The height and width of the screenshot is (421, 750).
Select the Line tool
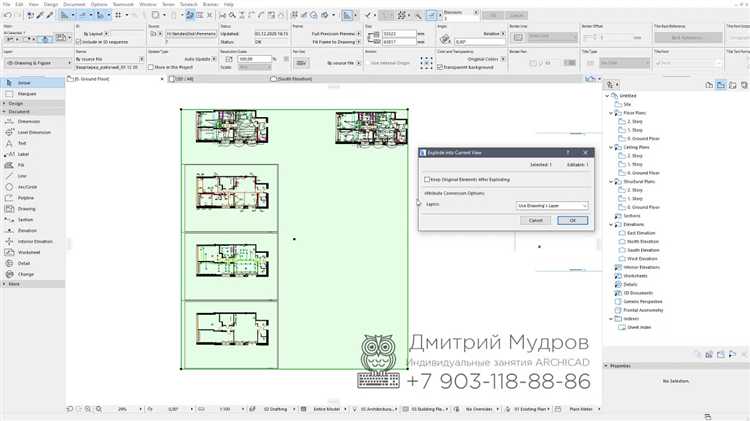click(x=32, y=176)
